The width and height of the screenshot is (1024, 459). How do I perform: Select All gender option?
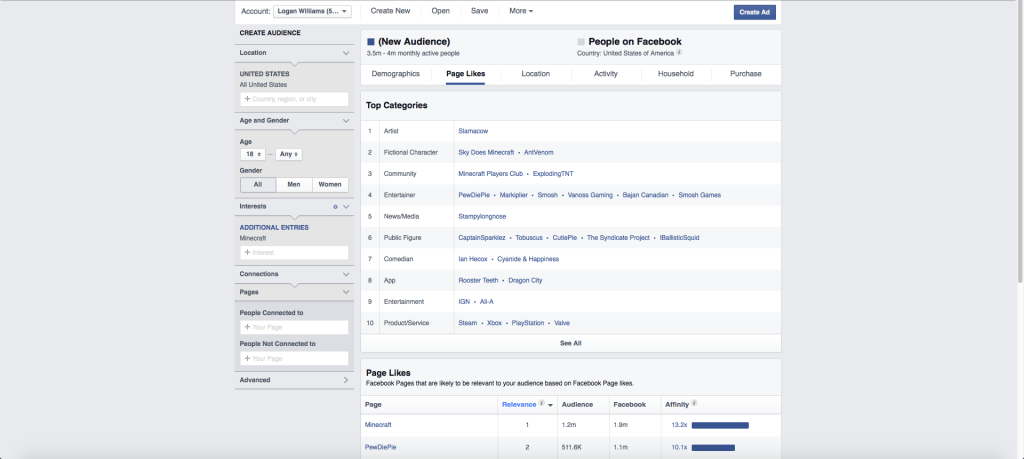coord(258,185)
